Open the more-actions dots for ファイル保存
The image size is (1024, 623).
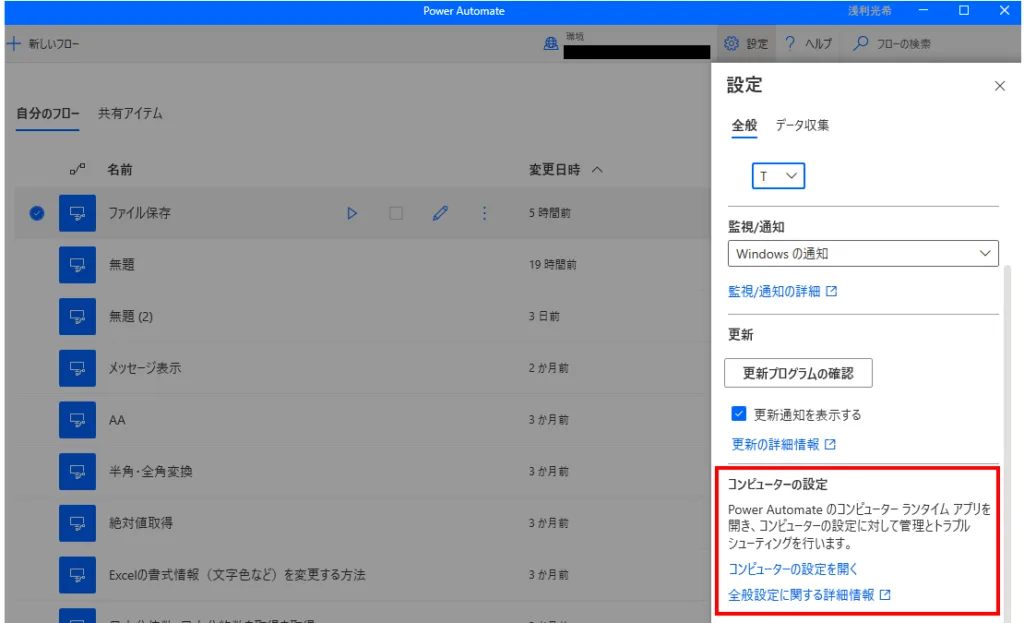point(485,213)
